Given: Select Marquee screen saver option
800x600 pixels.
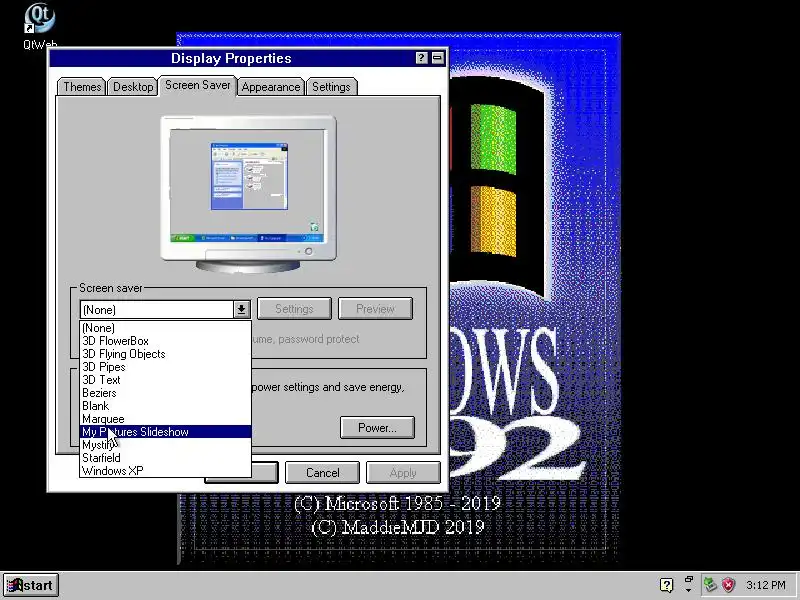Looking at the screenshot, I should [x=165, y=419].
